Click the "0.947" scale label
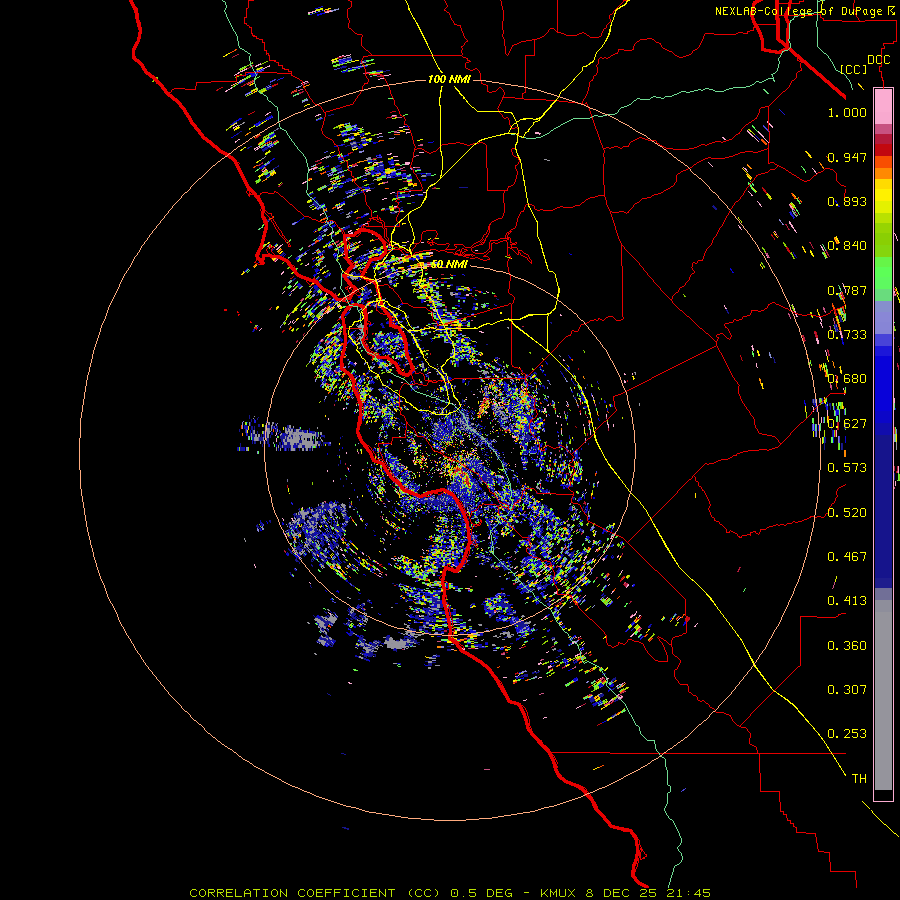 point(847,157)
